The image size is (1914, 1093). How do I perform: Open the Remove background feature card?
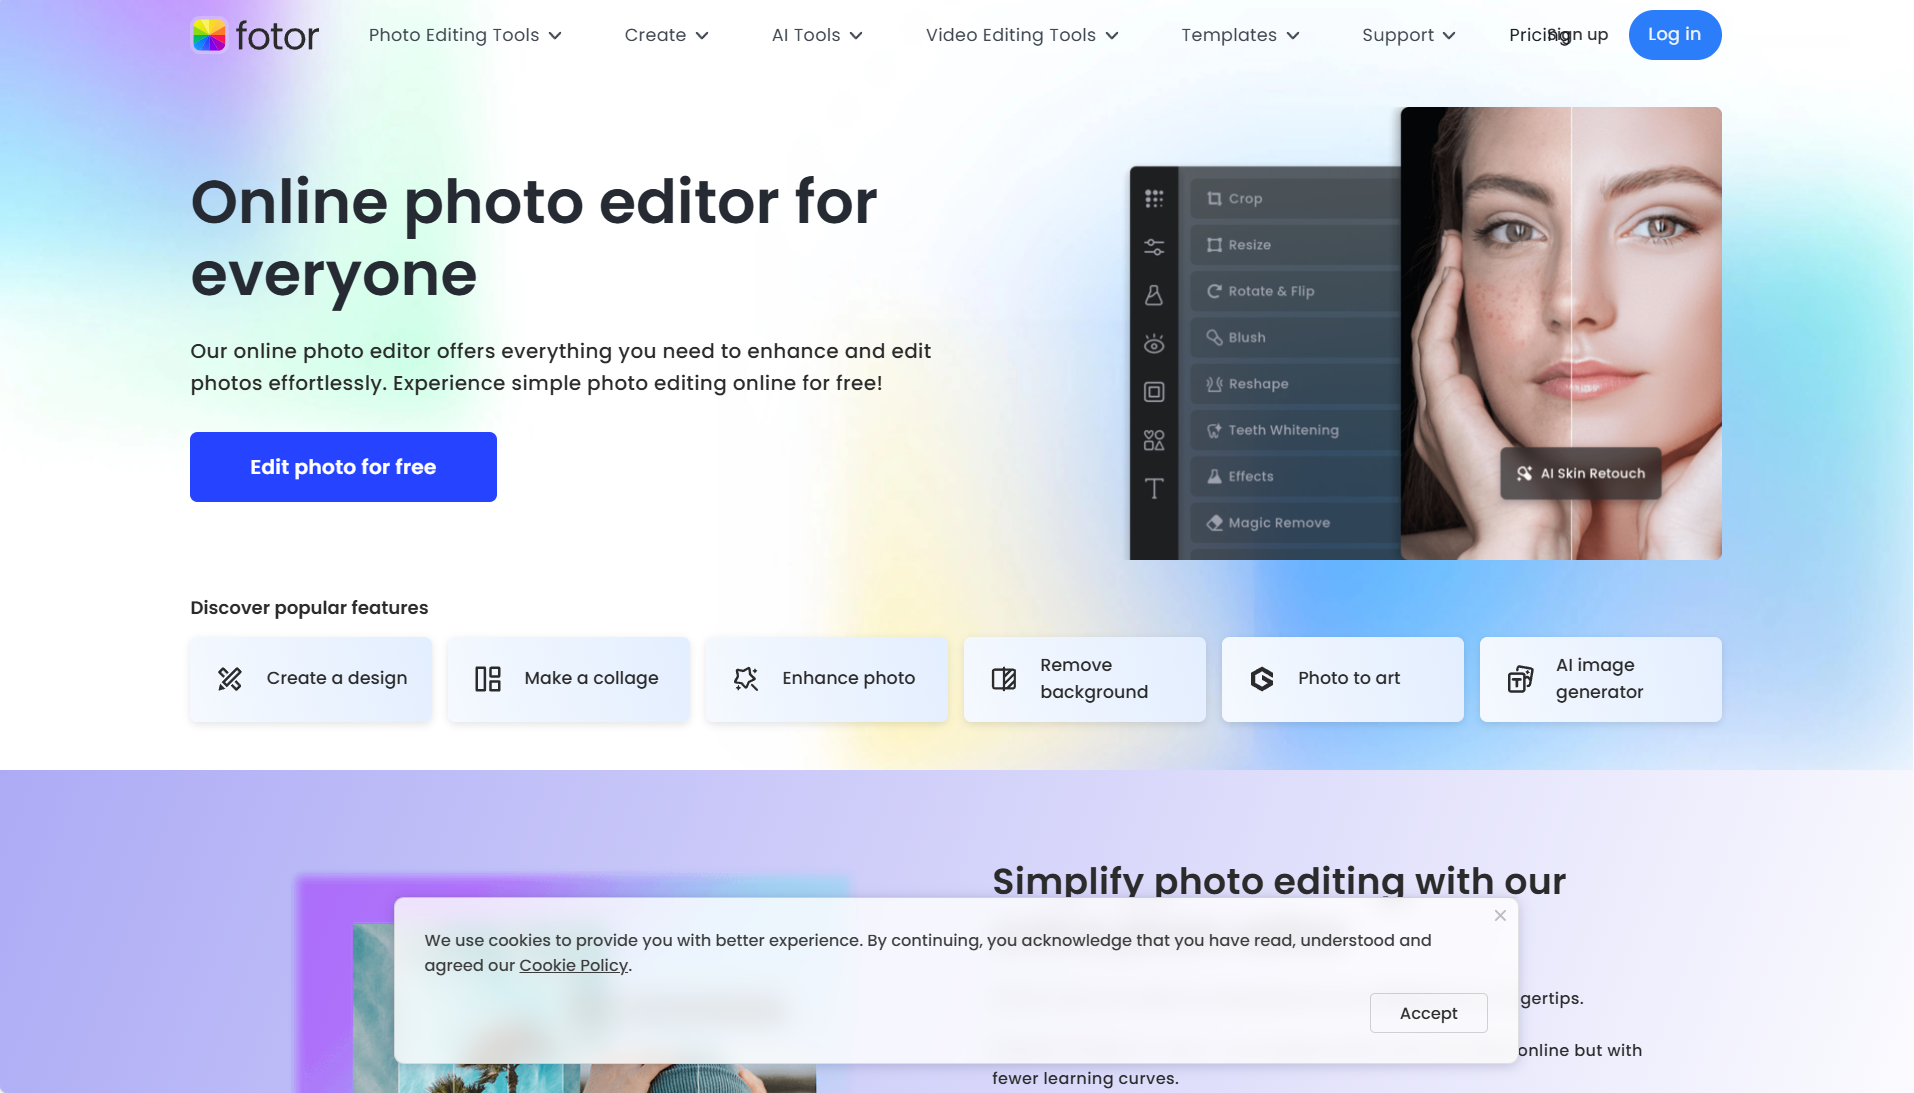pos(1085,679)
